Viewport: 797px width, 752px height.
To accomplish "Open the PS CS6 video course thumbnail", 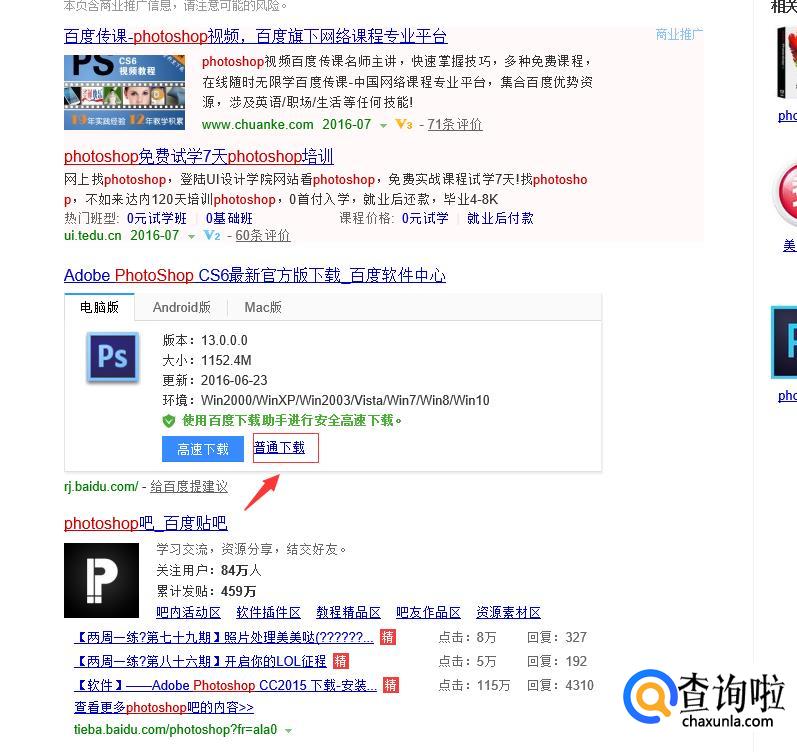I will pos(124,92).
